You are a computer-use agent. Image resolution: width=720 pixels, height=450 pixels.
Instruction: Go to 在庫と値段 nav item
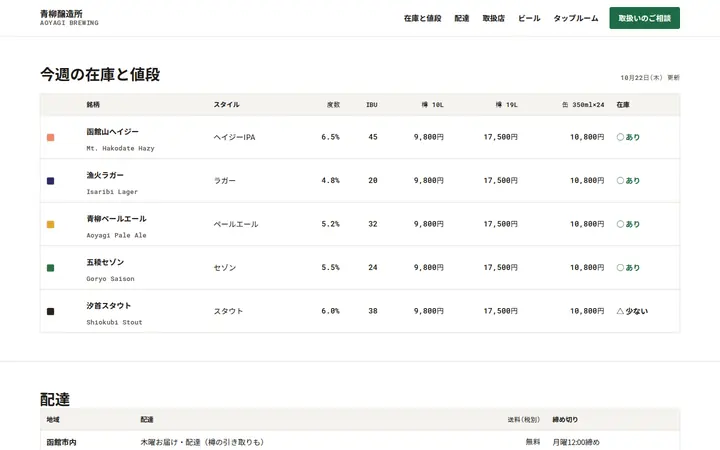tap(422, 18)
